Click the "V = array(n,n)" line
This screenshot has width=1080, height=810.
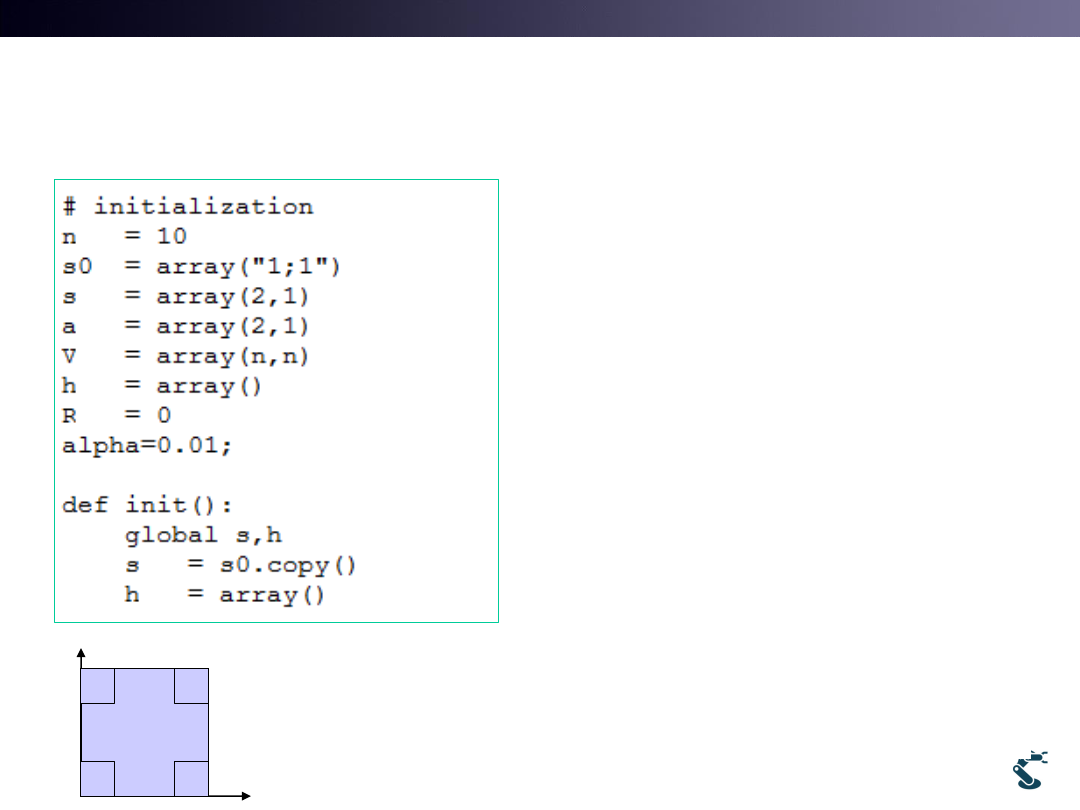pyautogui.click(x=186, y=357)
